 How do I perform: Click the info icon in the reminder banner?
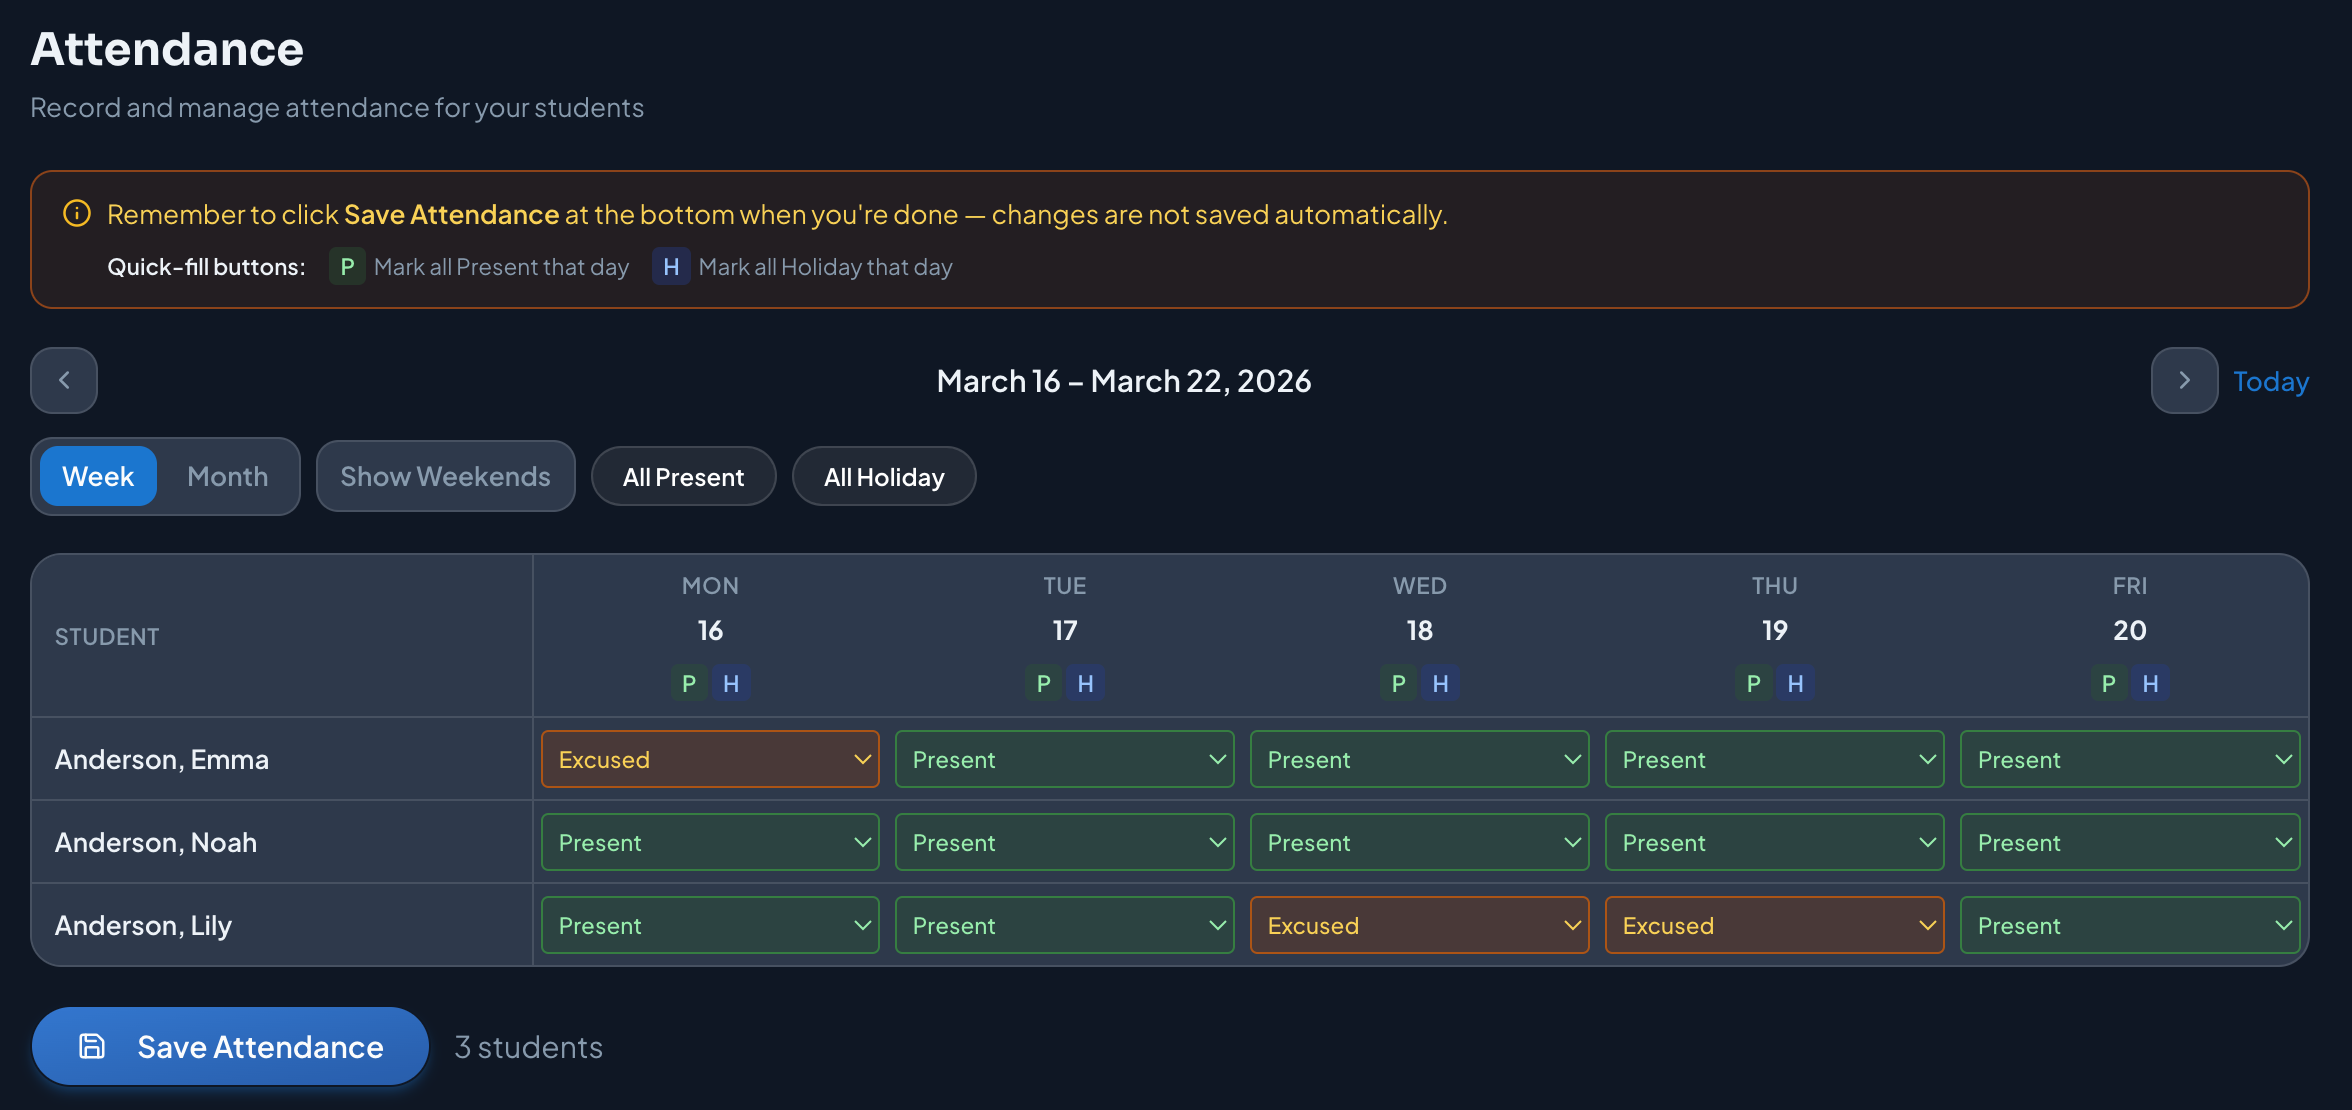point(77,214)
